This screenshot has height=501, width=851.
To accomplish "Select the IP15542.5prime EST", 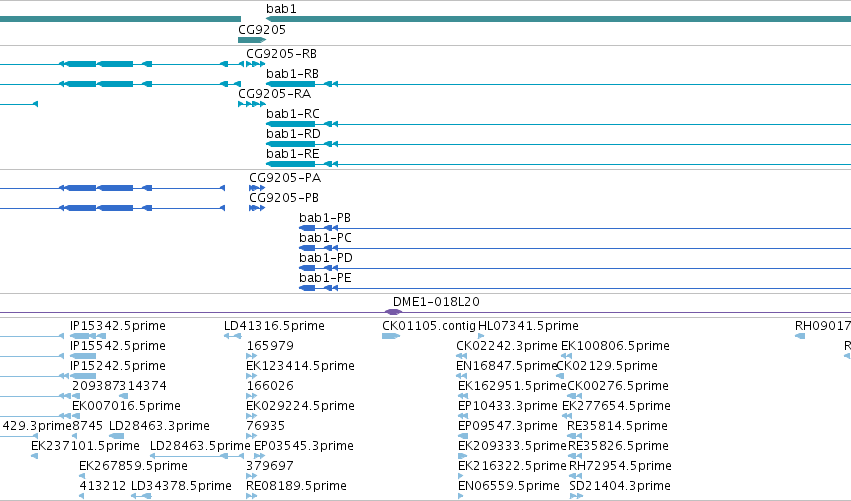I will (118, 346).
